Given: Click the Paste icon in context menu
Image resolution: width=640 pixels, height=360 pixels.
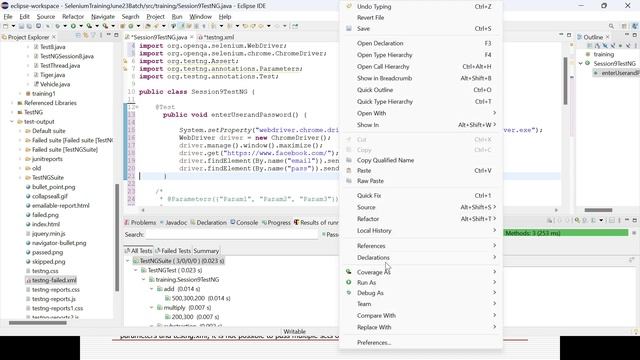Looking at the screenshot, I should pos(349,171).
